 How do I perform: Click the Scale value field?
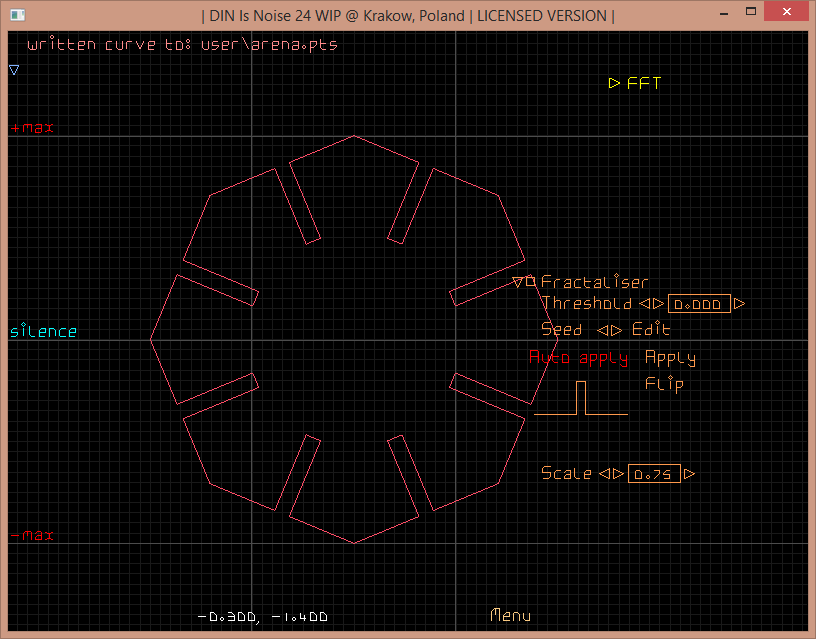click(x=654, y=474)
